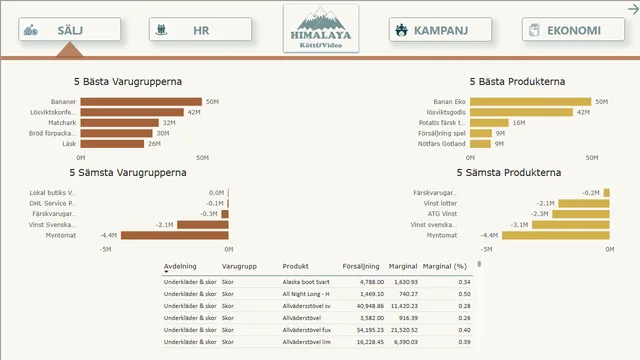640x360 pixels.
Task: Click the 'Lokal butiks V...' label
Action: [x=52, y=193]
